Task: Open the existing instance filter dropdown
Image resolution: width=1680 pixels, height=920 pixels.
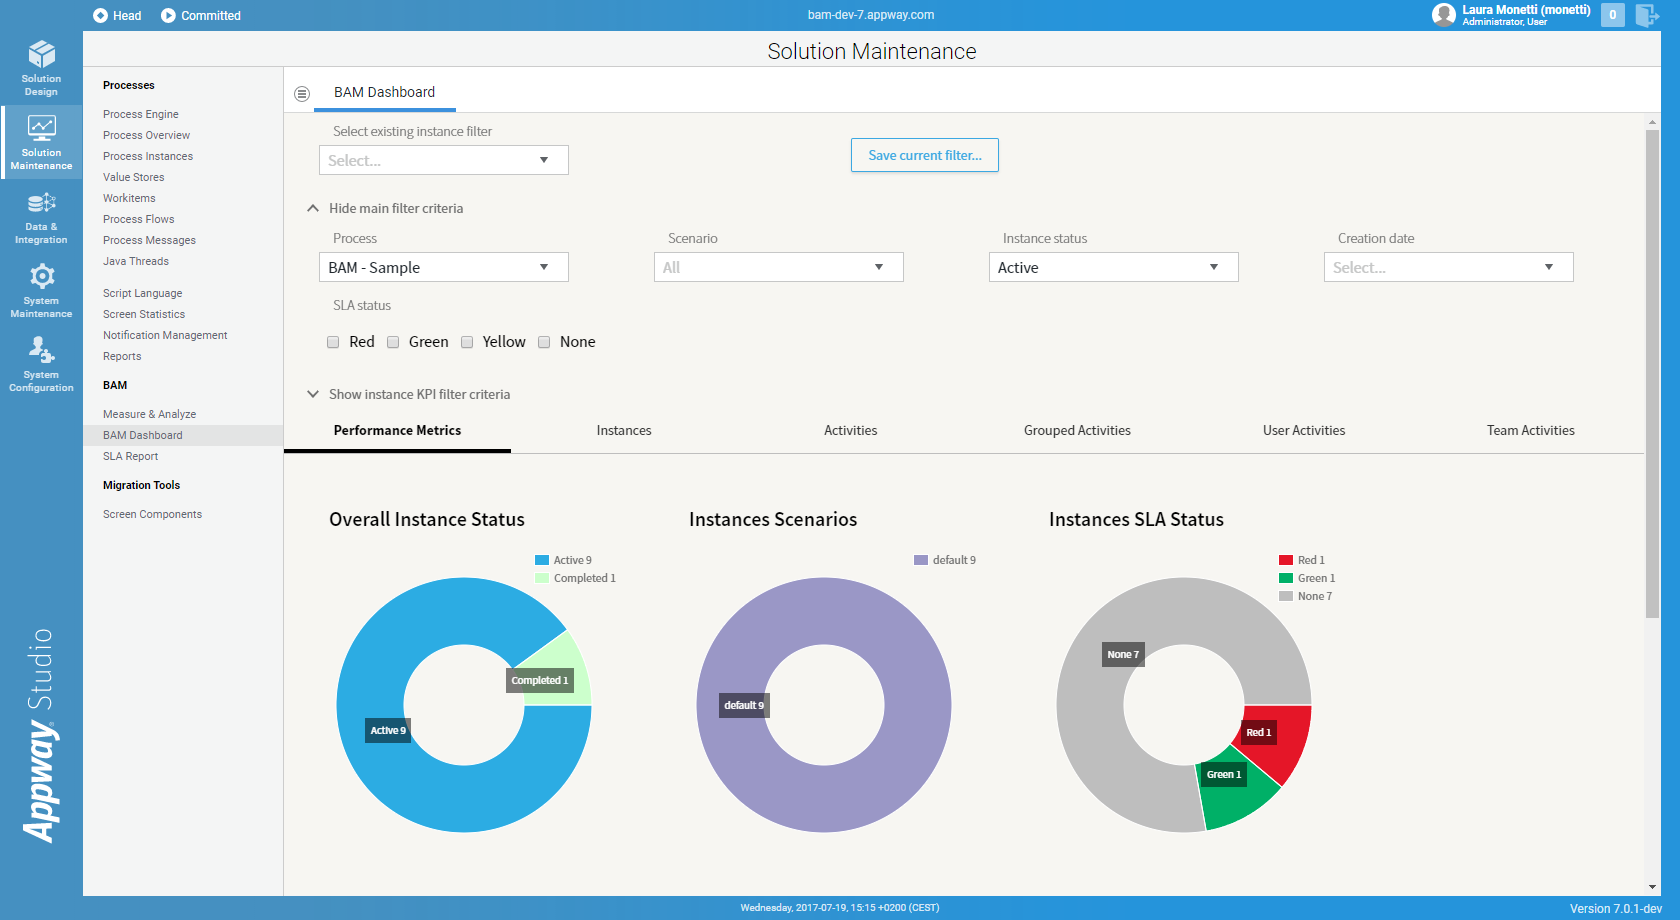Action: 444,160
